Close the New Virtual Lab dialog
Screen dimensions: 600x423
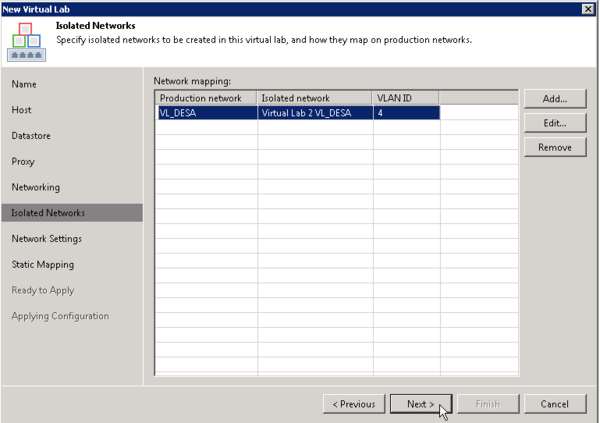click(x=589, y=8)
